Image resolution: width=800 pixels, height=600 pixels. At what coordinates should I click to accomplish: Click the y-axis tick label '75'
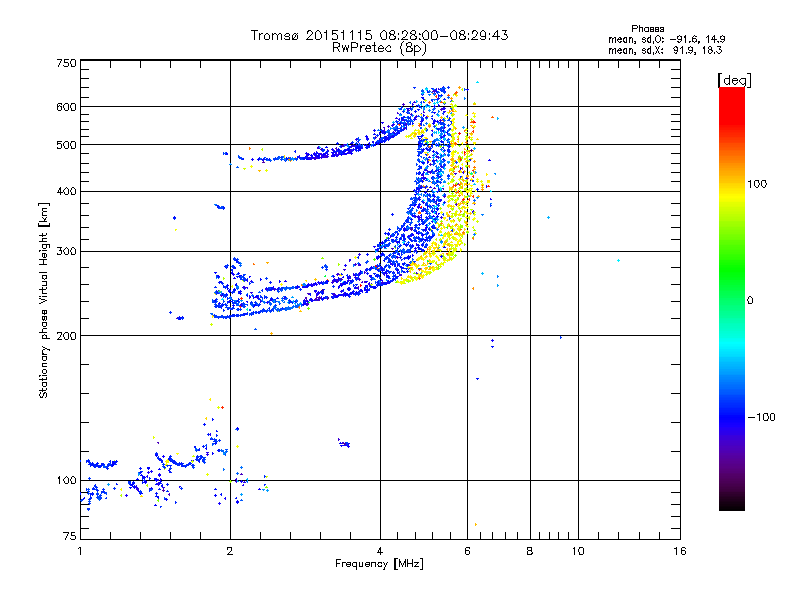click(x=70, y=536)
